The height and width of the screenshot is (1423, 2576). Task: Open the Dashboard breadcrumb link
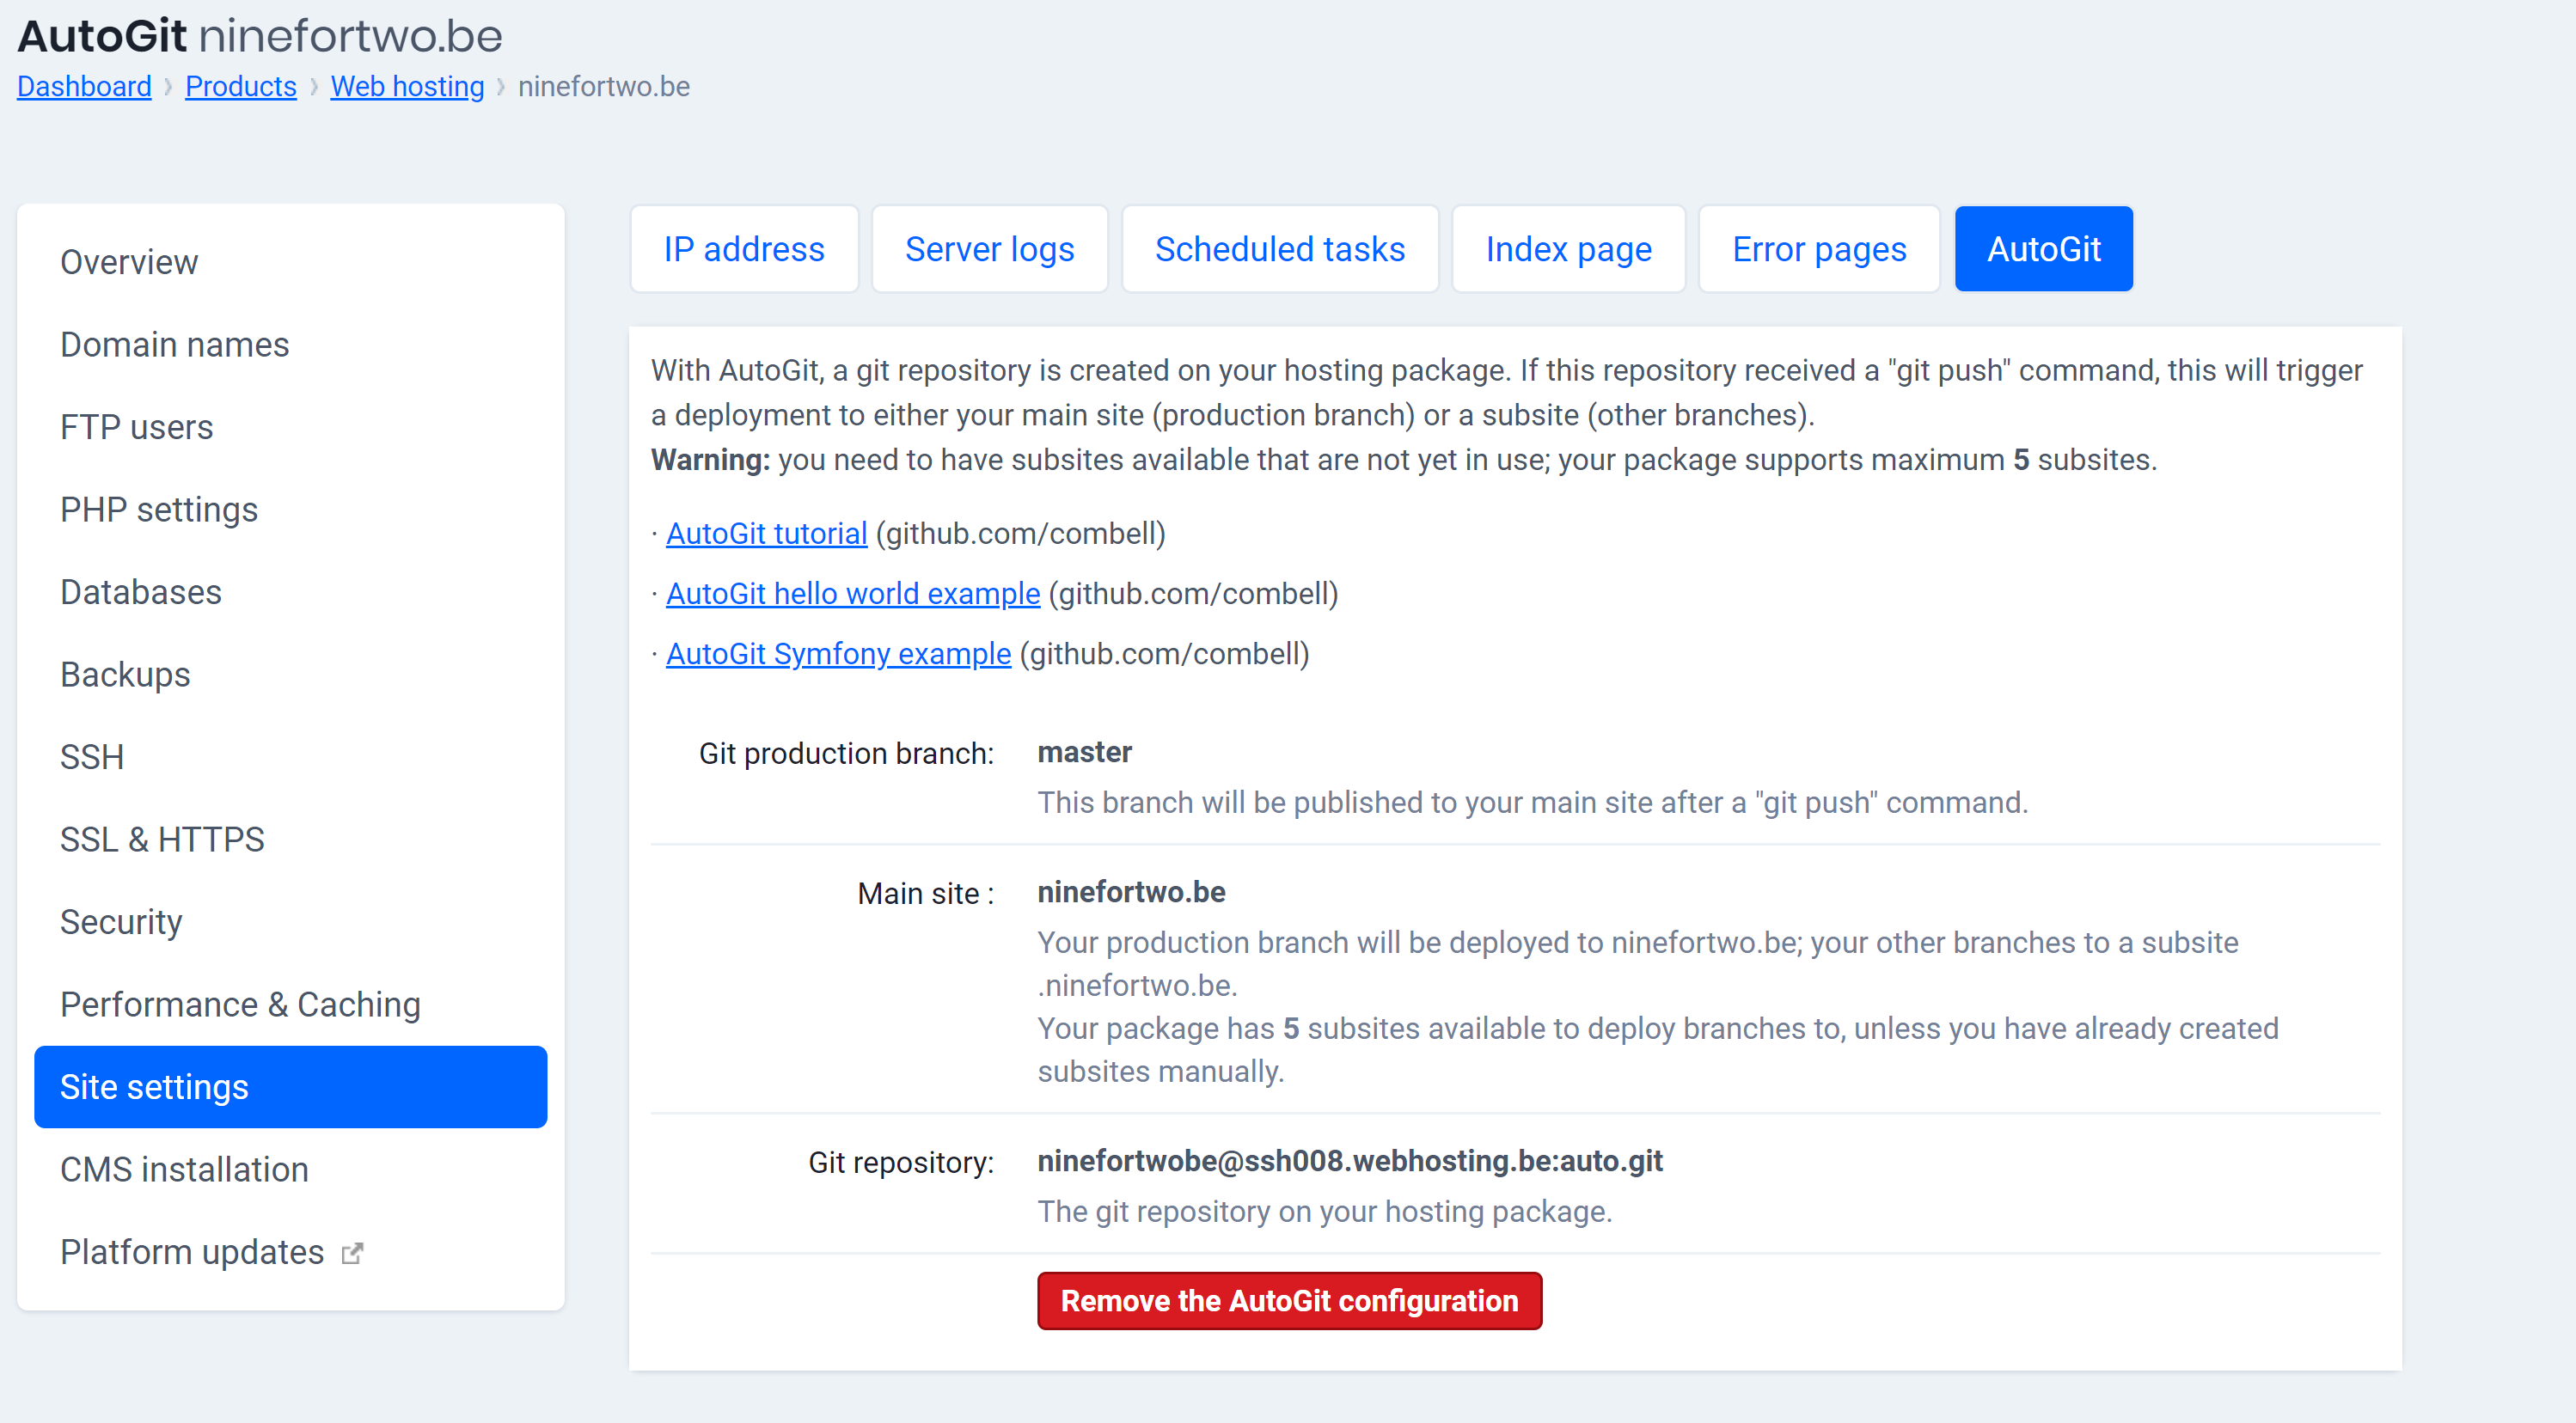pos(84,87)
